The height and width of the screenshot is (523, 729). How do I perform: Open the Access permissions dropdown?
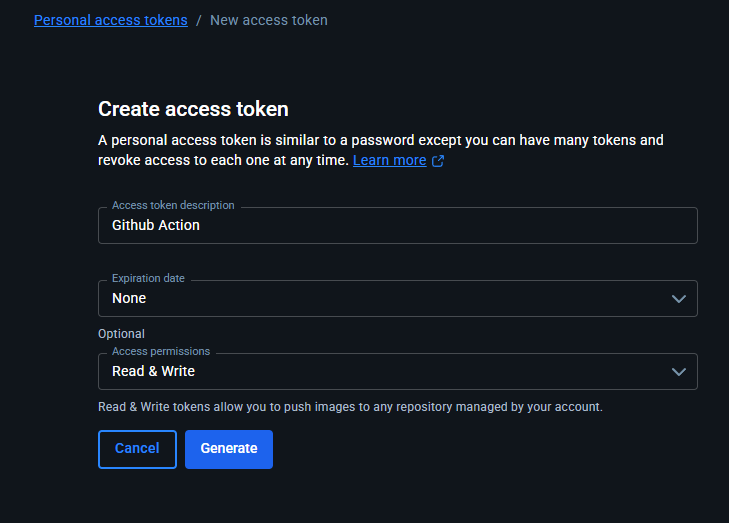[397, 372]
